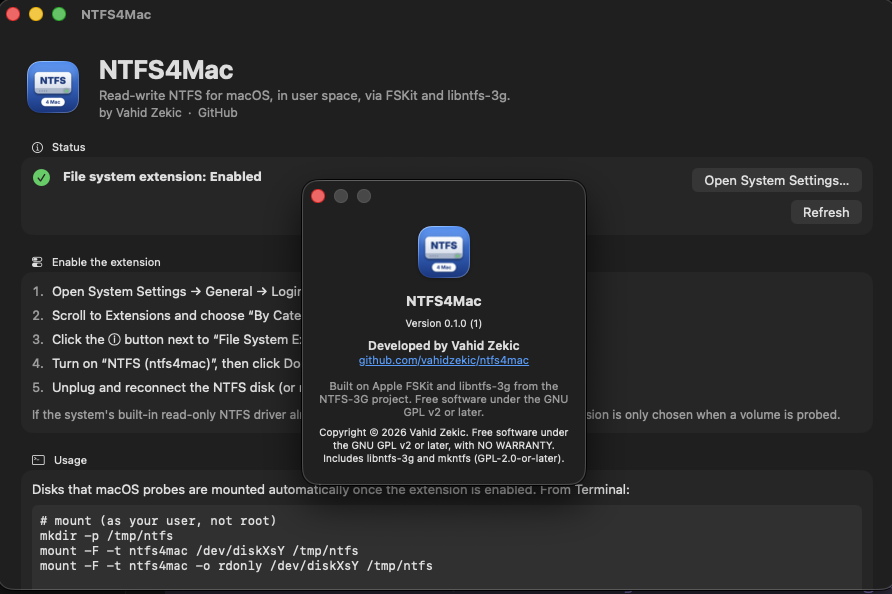The image size is (892, 594).
Task: Refresh the extension status
Action: [826, 212]
